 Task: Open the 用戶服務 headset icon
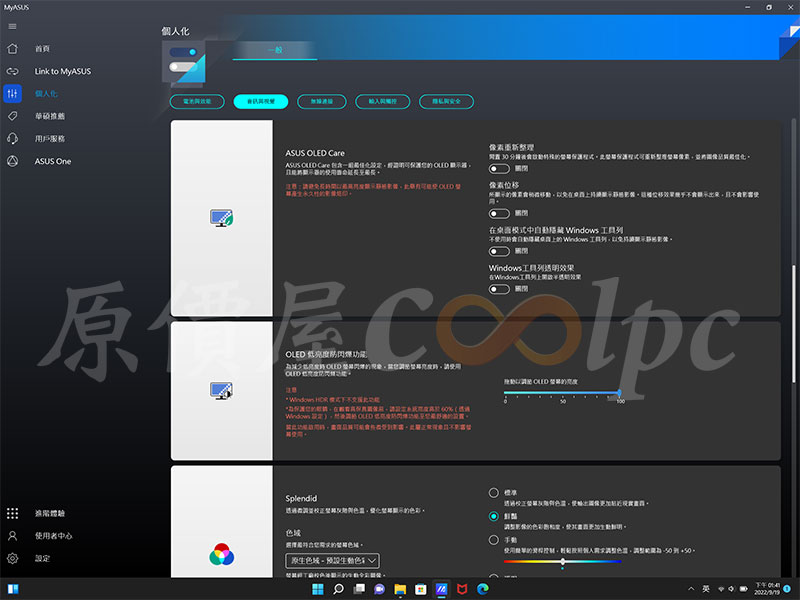(12, 138)
